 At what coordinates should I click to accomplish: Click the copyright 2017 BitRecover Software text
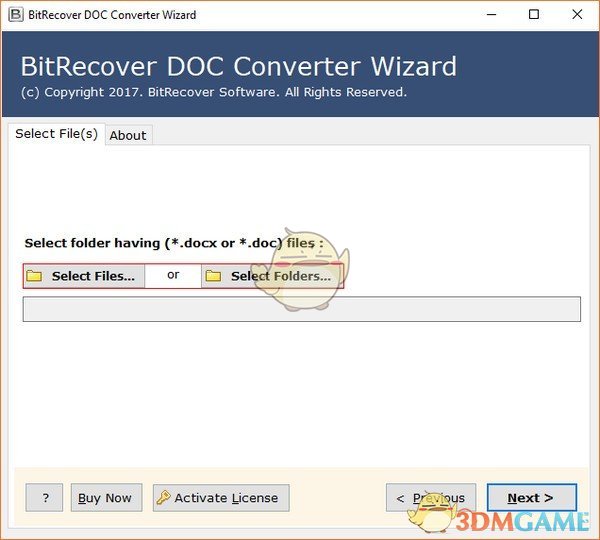pos(214,92)
